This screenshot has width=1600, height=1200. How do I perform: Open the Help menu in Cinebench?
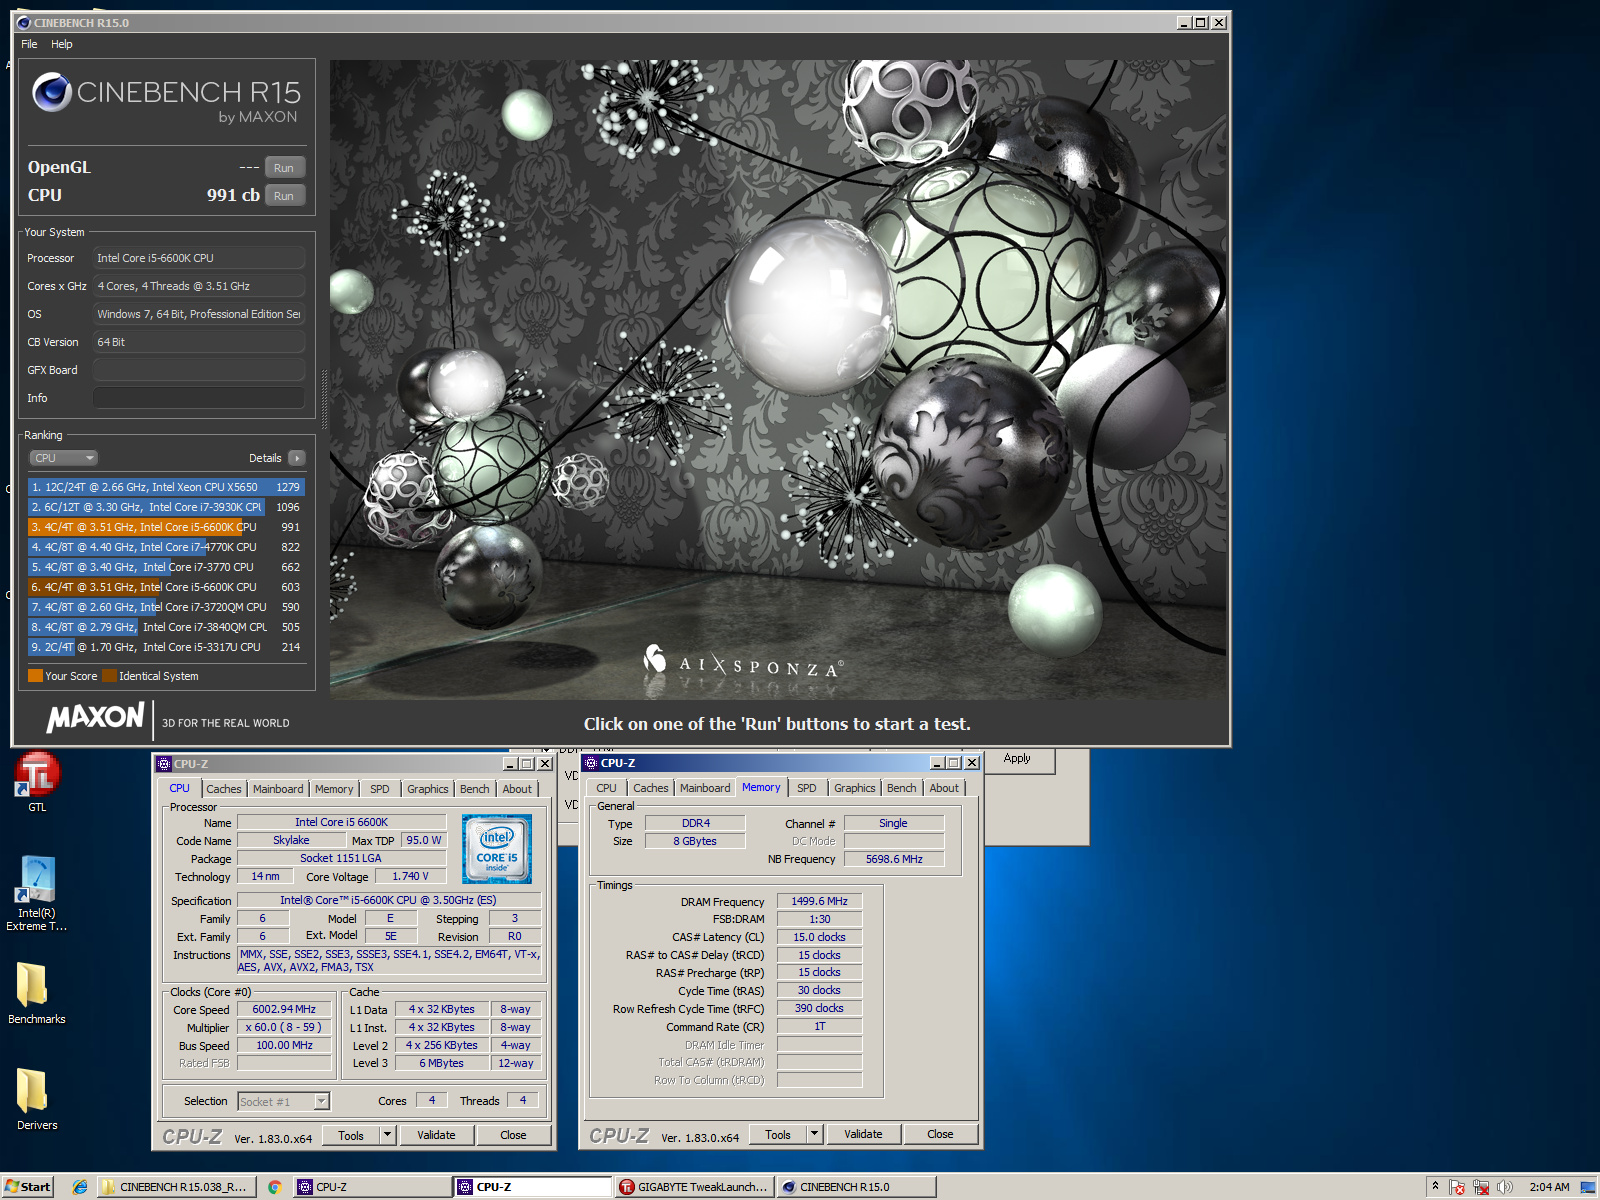tap(62, 44)
